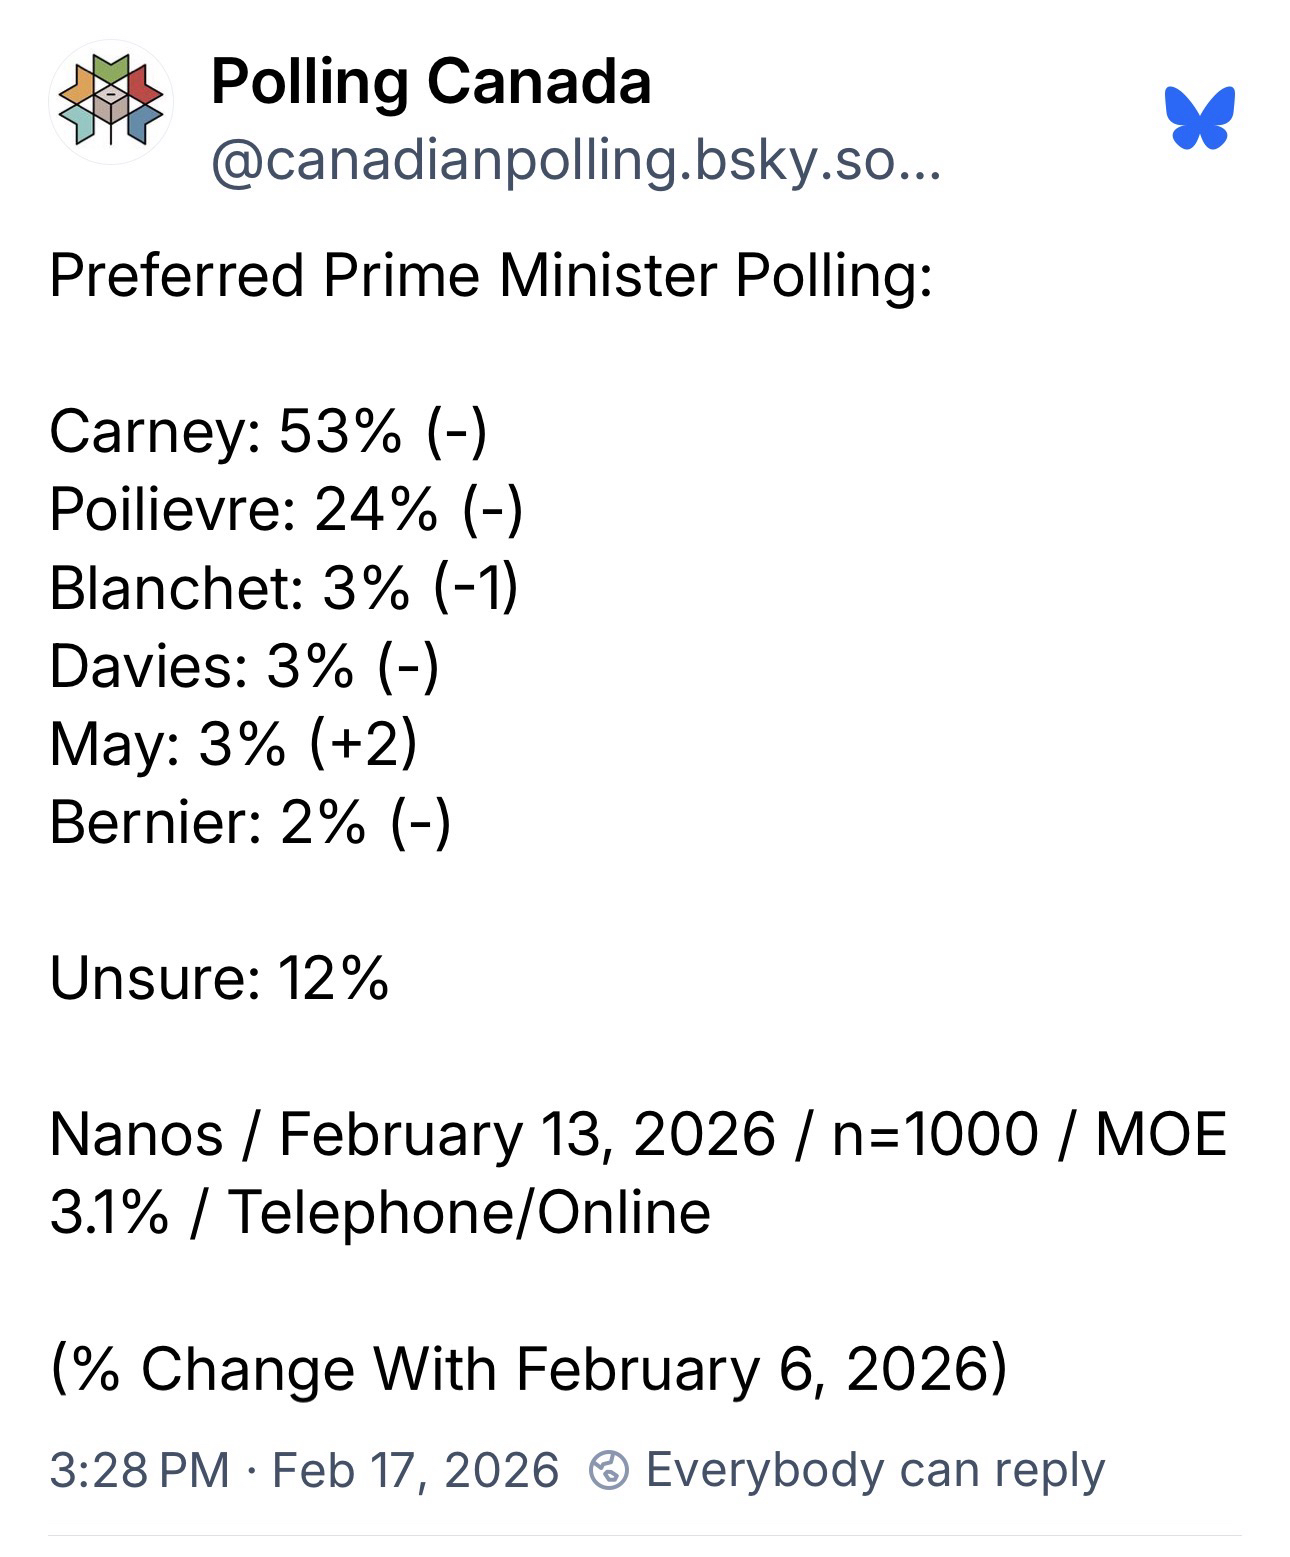Click the globe icon beside reply settings
Viewport: 1290px width, 1557px height.
(x=609, y=1470)
